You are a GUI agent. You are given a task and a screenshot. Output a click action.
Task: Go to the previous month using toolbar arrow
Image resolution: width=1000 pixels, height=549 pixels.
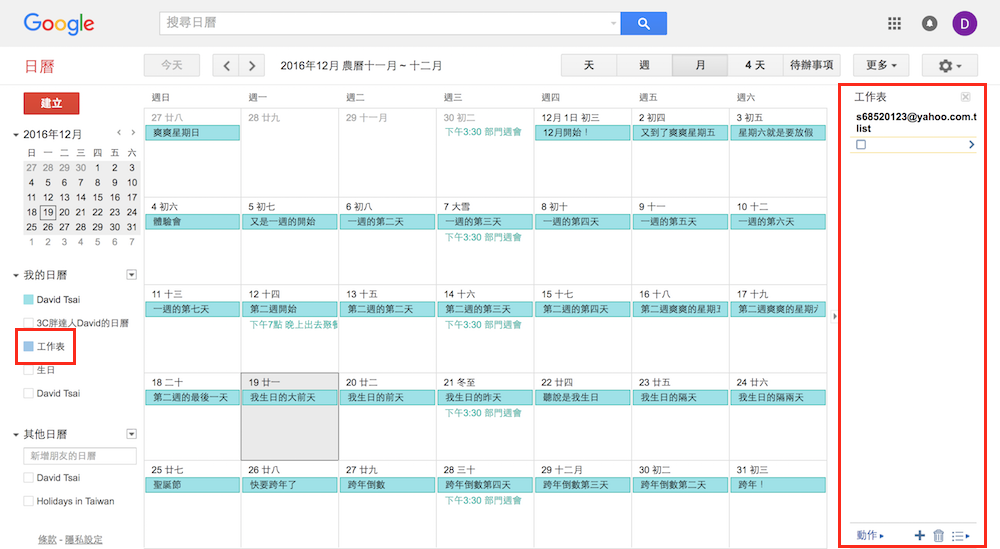[x=227, y=66]
